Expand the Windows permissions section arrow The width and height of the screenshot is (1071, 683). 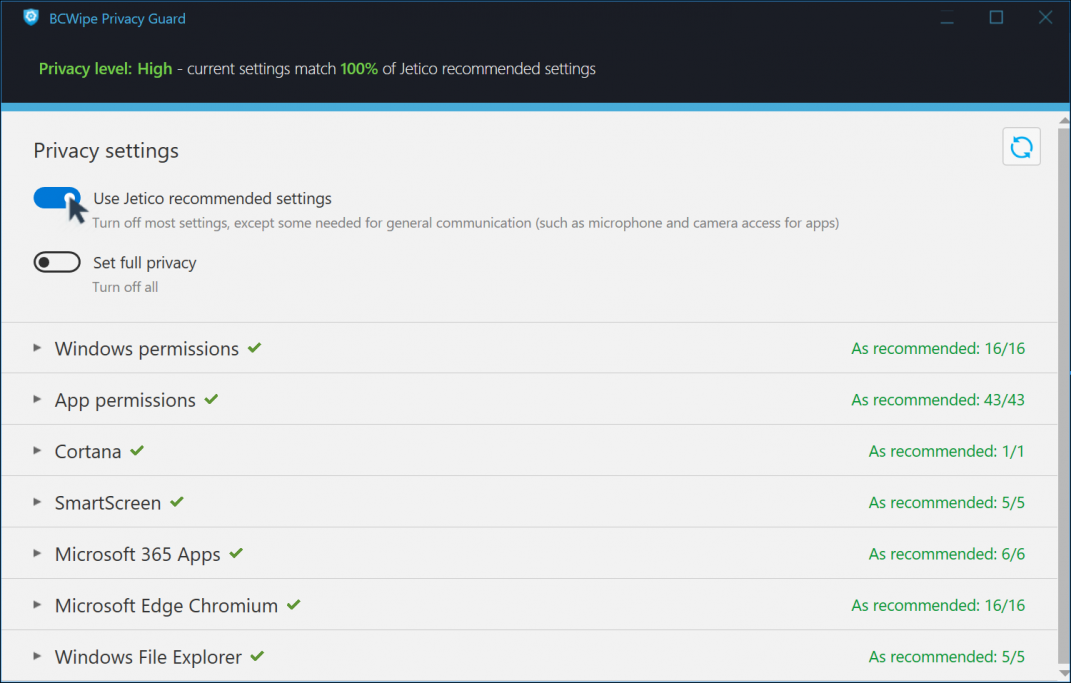tap(37, 348)
